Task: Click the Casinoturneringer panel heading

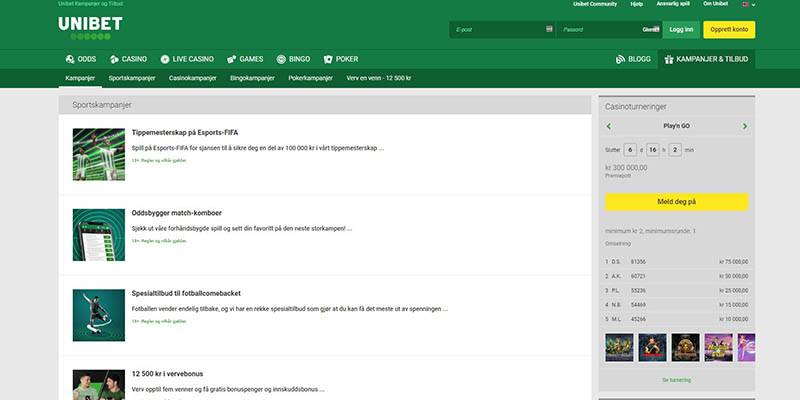Action: pyautogui.click(x=636, y=107)
